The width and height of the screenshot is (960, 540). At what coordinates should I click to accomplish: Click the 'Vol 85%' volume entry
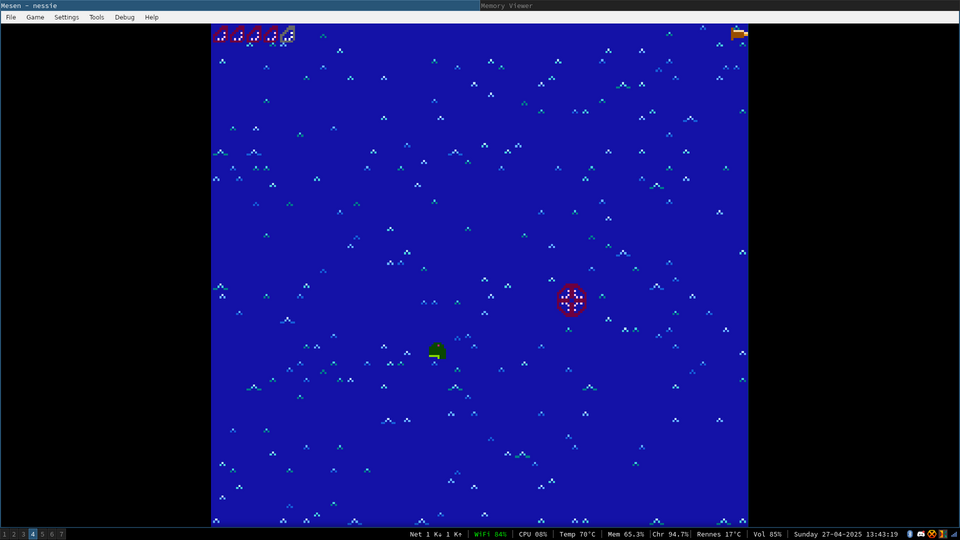pyautogui.click(x=767, y=534)
